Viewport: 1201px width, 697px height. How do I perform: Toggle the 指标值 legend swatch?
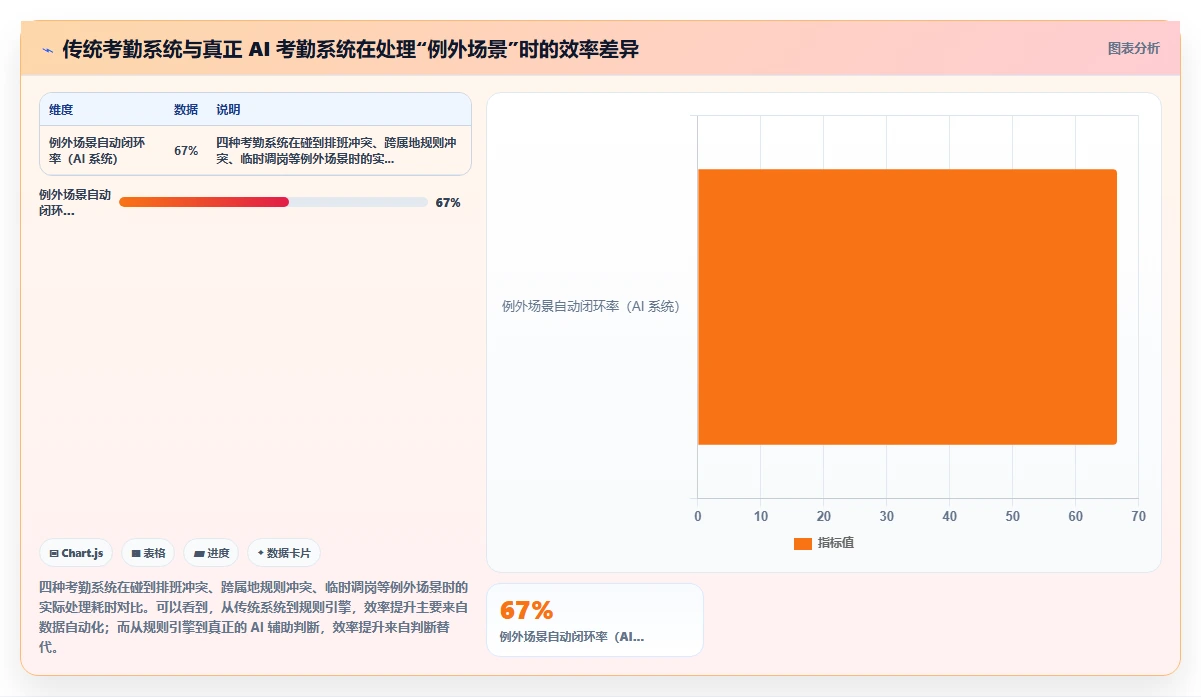(802, 543)
